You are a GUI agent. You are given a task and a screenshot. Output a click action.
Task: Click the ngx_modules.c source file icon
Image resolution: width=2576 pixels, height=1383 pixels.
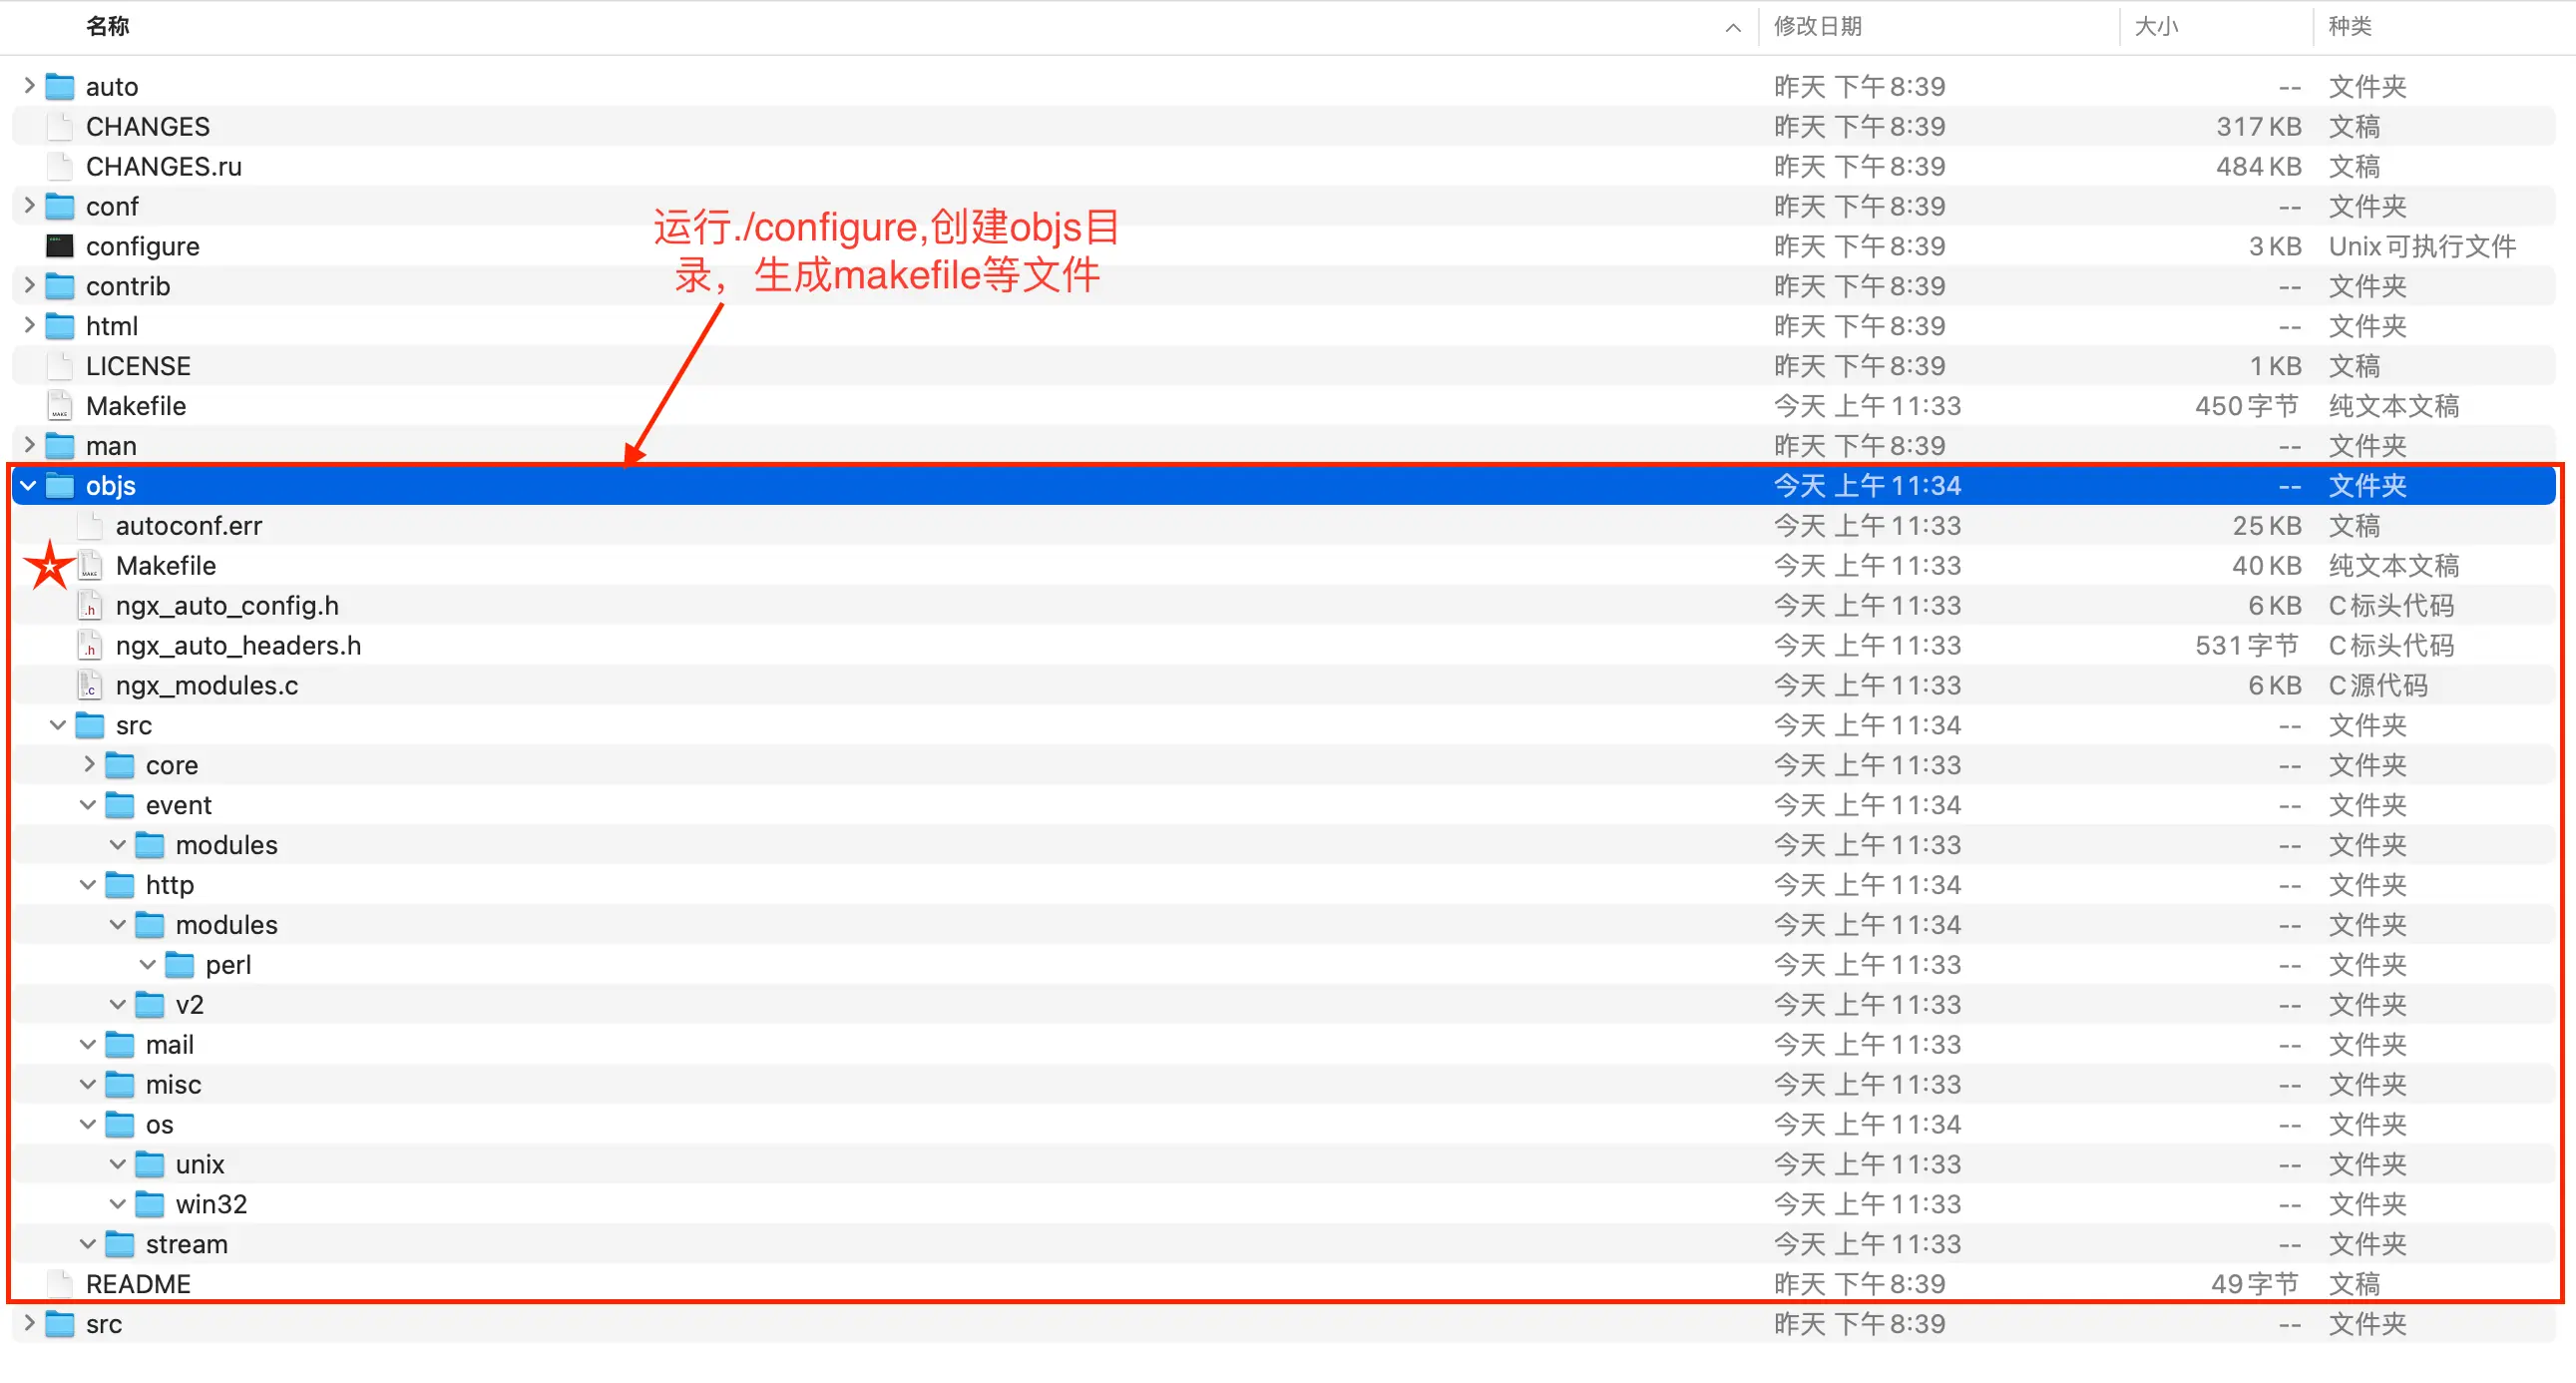click(90, 686)
